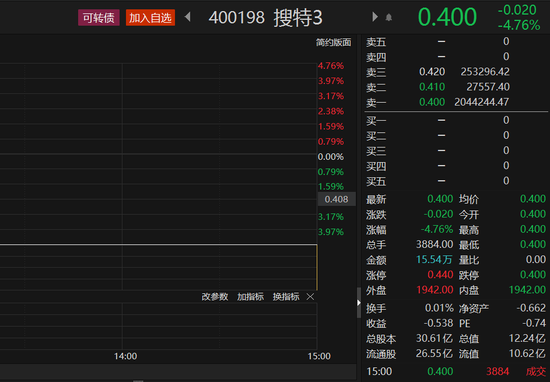Click 外盘 value 1942.00
The width and height of the screenshot is (550, 382).
pos(435,290)
